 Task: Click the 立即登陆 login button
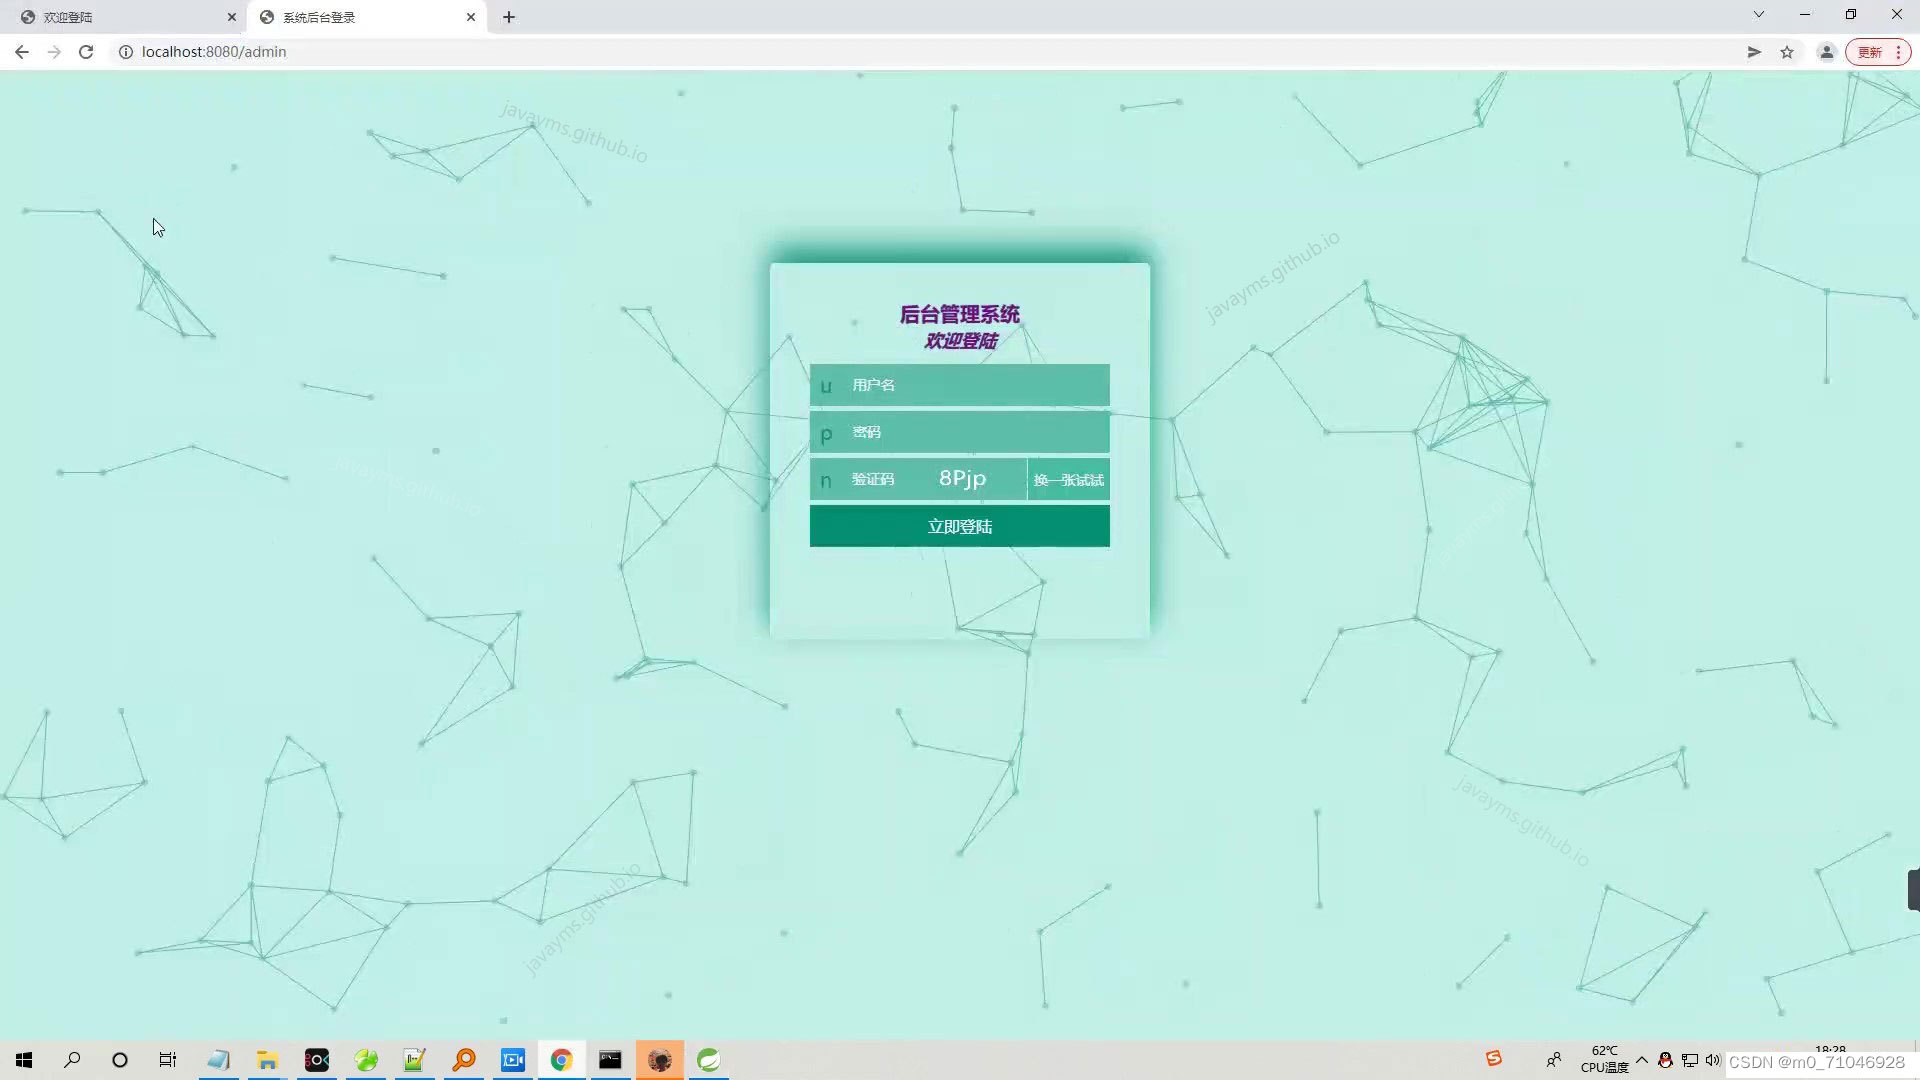click(x=959, y=526)
